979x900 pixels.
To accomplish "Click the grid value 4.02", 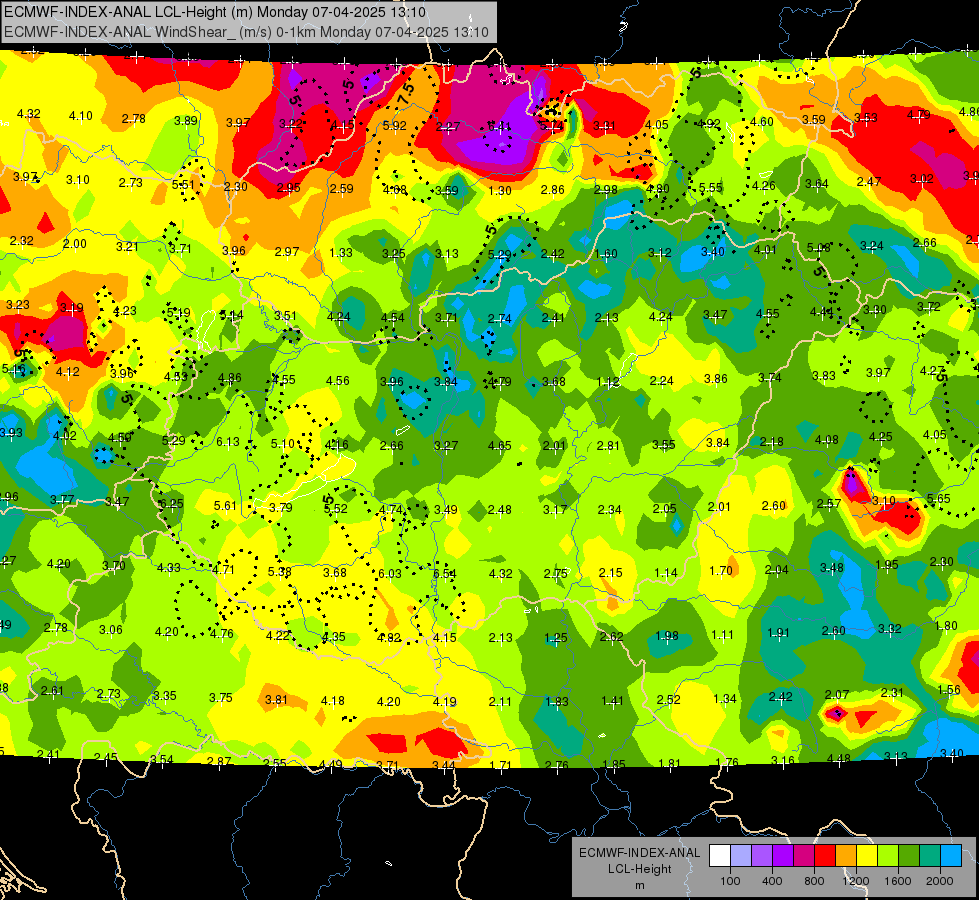I will point(65,435).
